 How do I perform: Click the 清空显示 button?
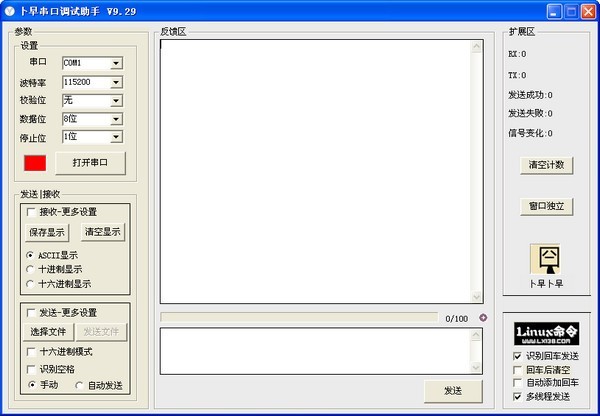click(103, 232)
